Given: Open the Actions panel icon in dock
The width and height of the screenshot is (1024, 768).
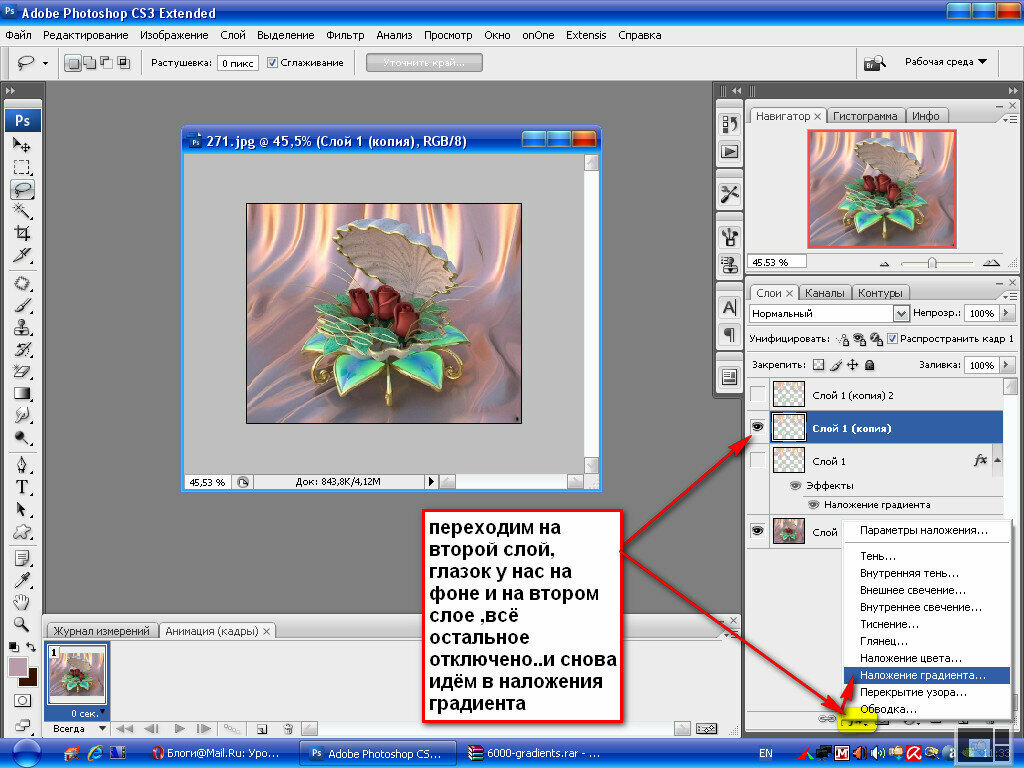Looking at the screenshot, I should pos(729,152).
